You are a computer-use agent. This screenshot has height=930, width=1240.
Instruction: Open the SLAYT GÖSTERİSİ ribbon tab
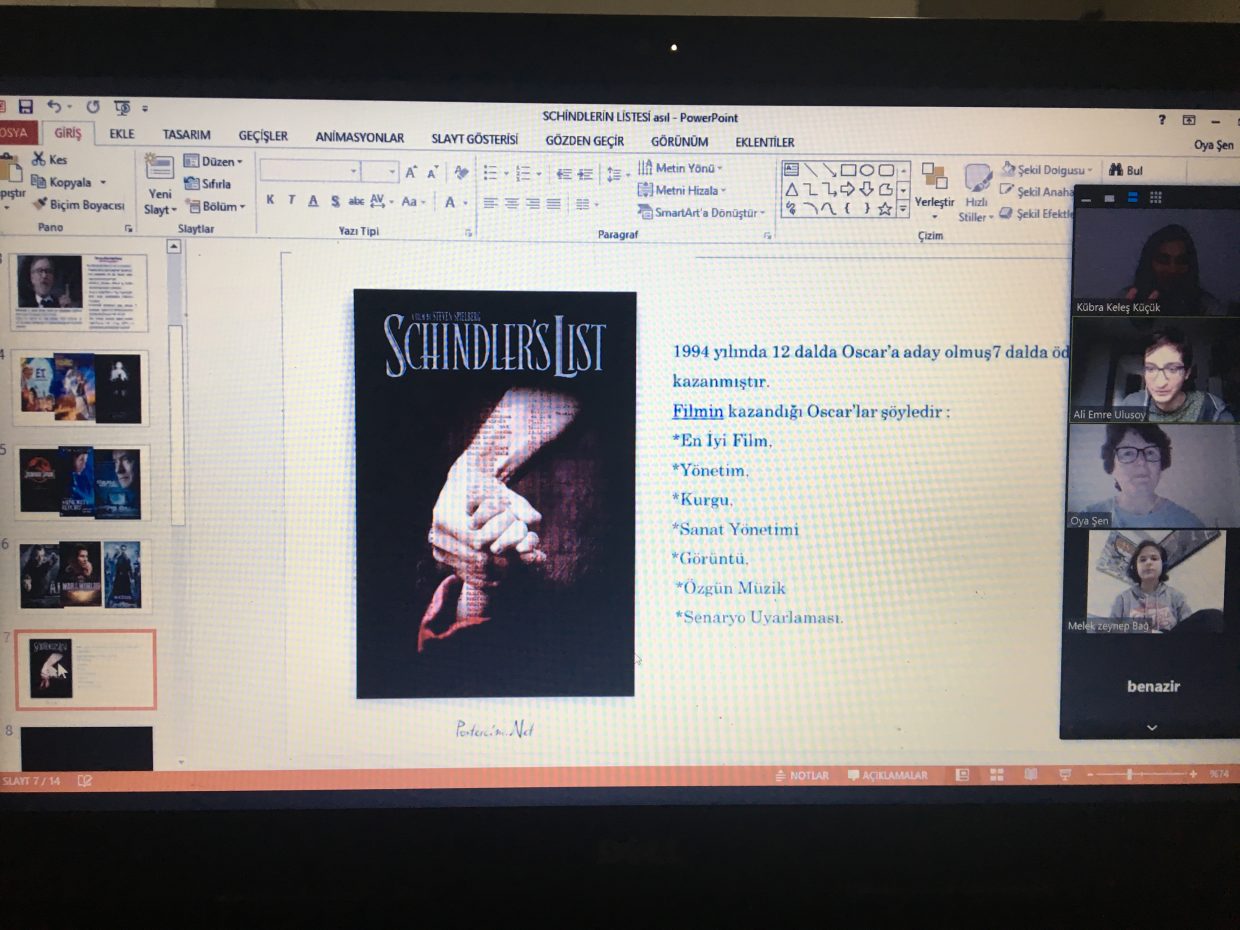pos(475,139)
